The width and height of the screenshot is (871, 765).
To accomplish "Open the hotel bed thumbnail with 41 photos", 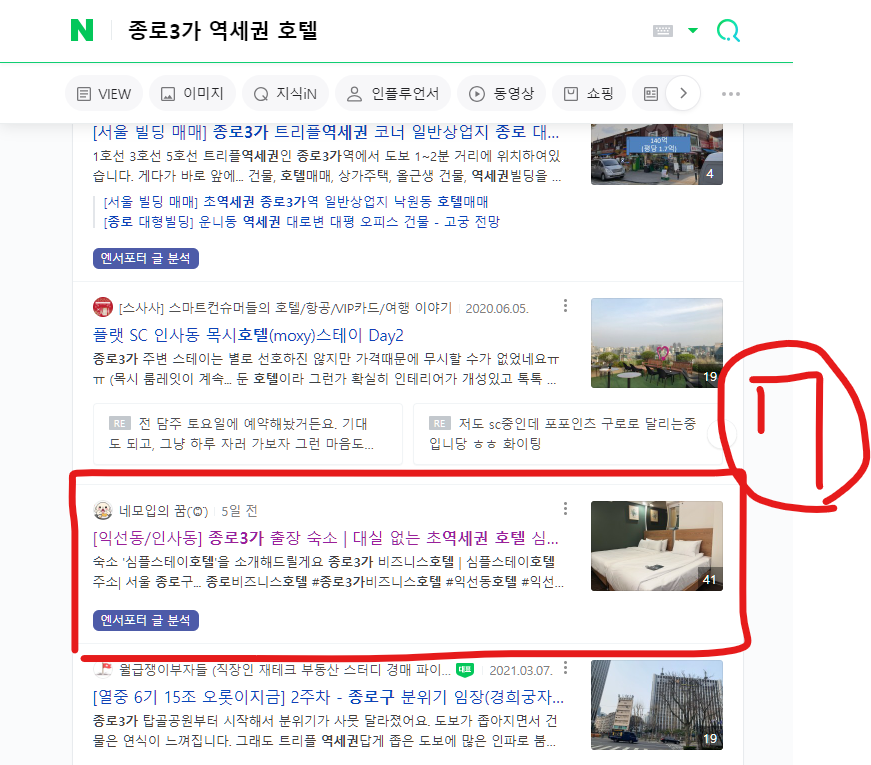I will (x=657, y=546).
